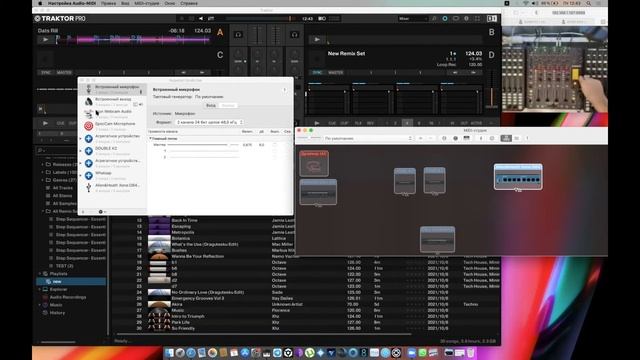Click the help question mark in Audio devices
The height and width of the screenshot is (360, 640).
pyautogui.click(x=284, y=90)
